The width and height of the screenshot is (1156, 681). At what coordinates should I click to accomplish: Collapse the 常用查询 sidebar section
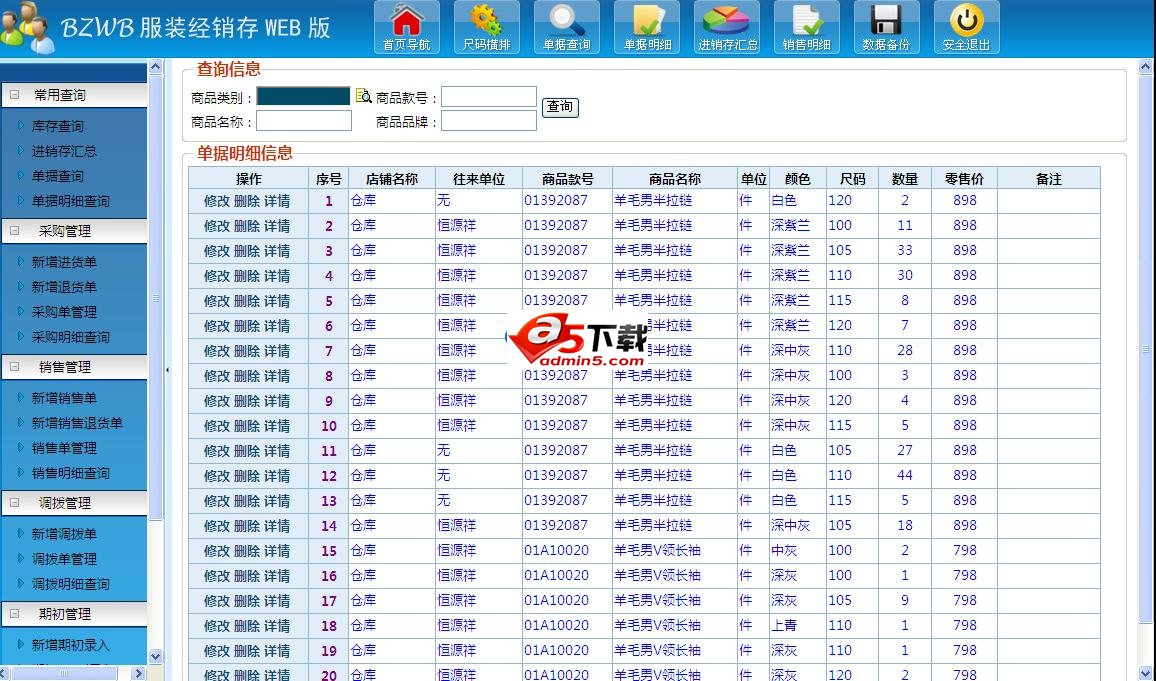point(15,95)
